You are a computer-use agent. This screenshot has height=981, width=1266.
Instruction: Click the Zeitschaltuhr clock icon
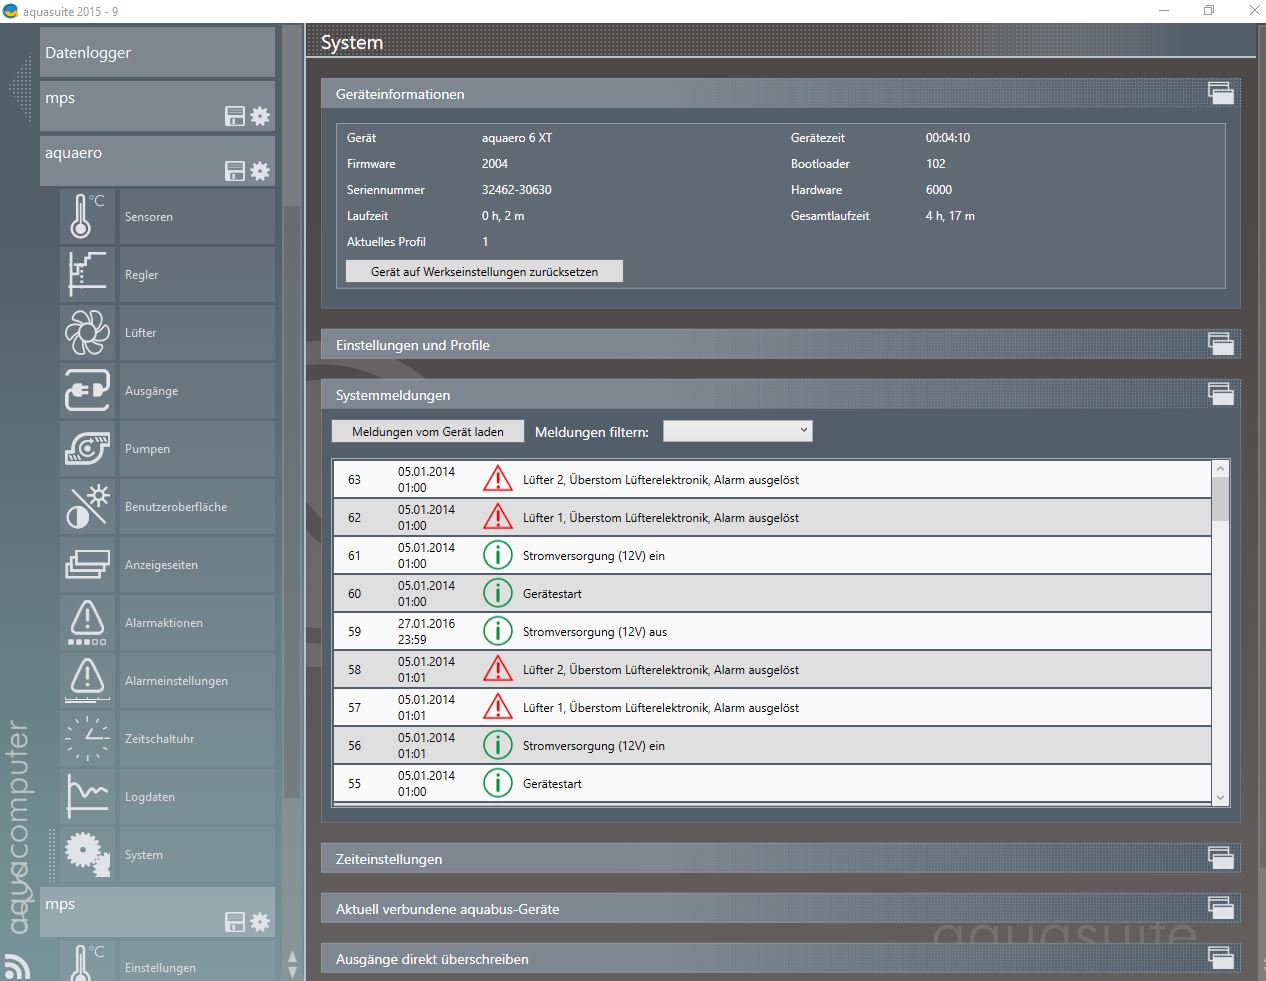click(87, 738)
